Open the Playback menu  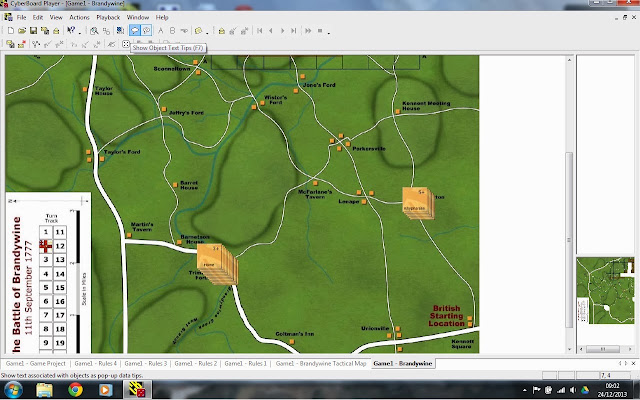[108, 18]
